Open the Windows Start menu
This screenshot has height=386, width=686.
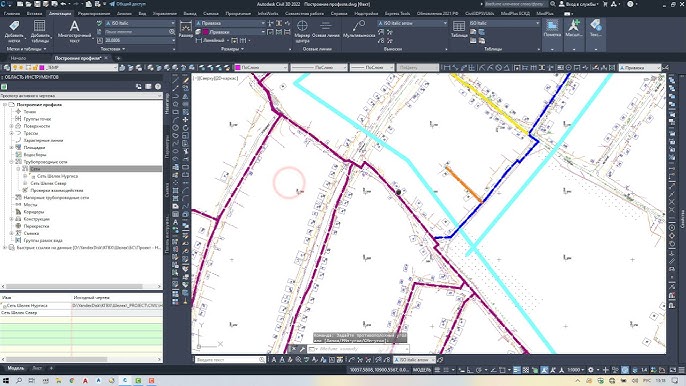6,381
